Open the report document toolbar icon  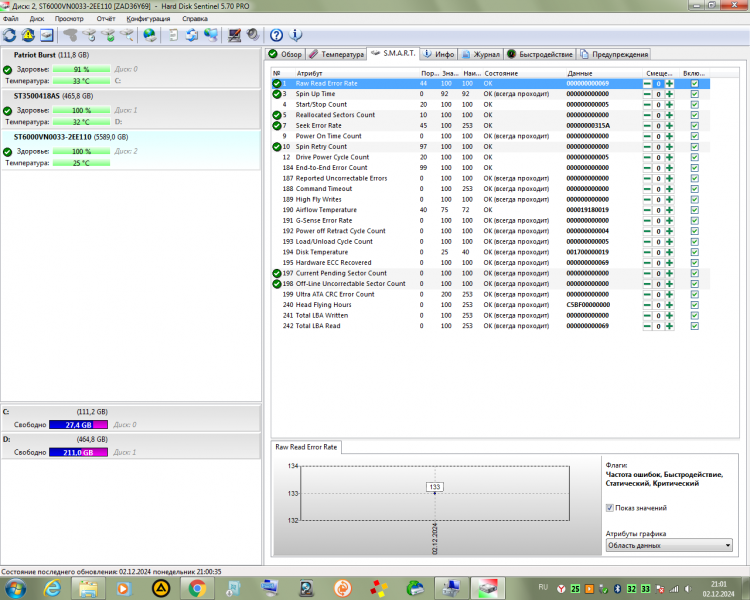tap(173, 35)
